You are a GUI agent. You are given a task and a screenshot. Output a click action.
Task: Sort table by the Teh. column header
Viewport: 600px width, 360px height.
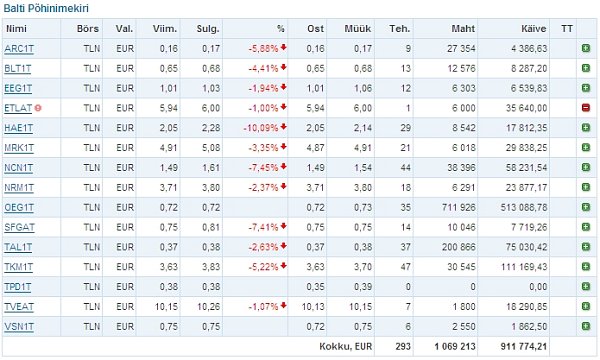click(x=399, y=29)
